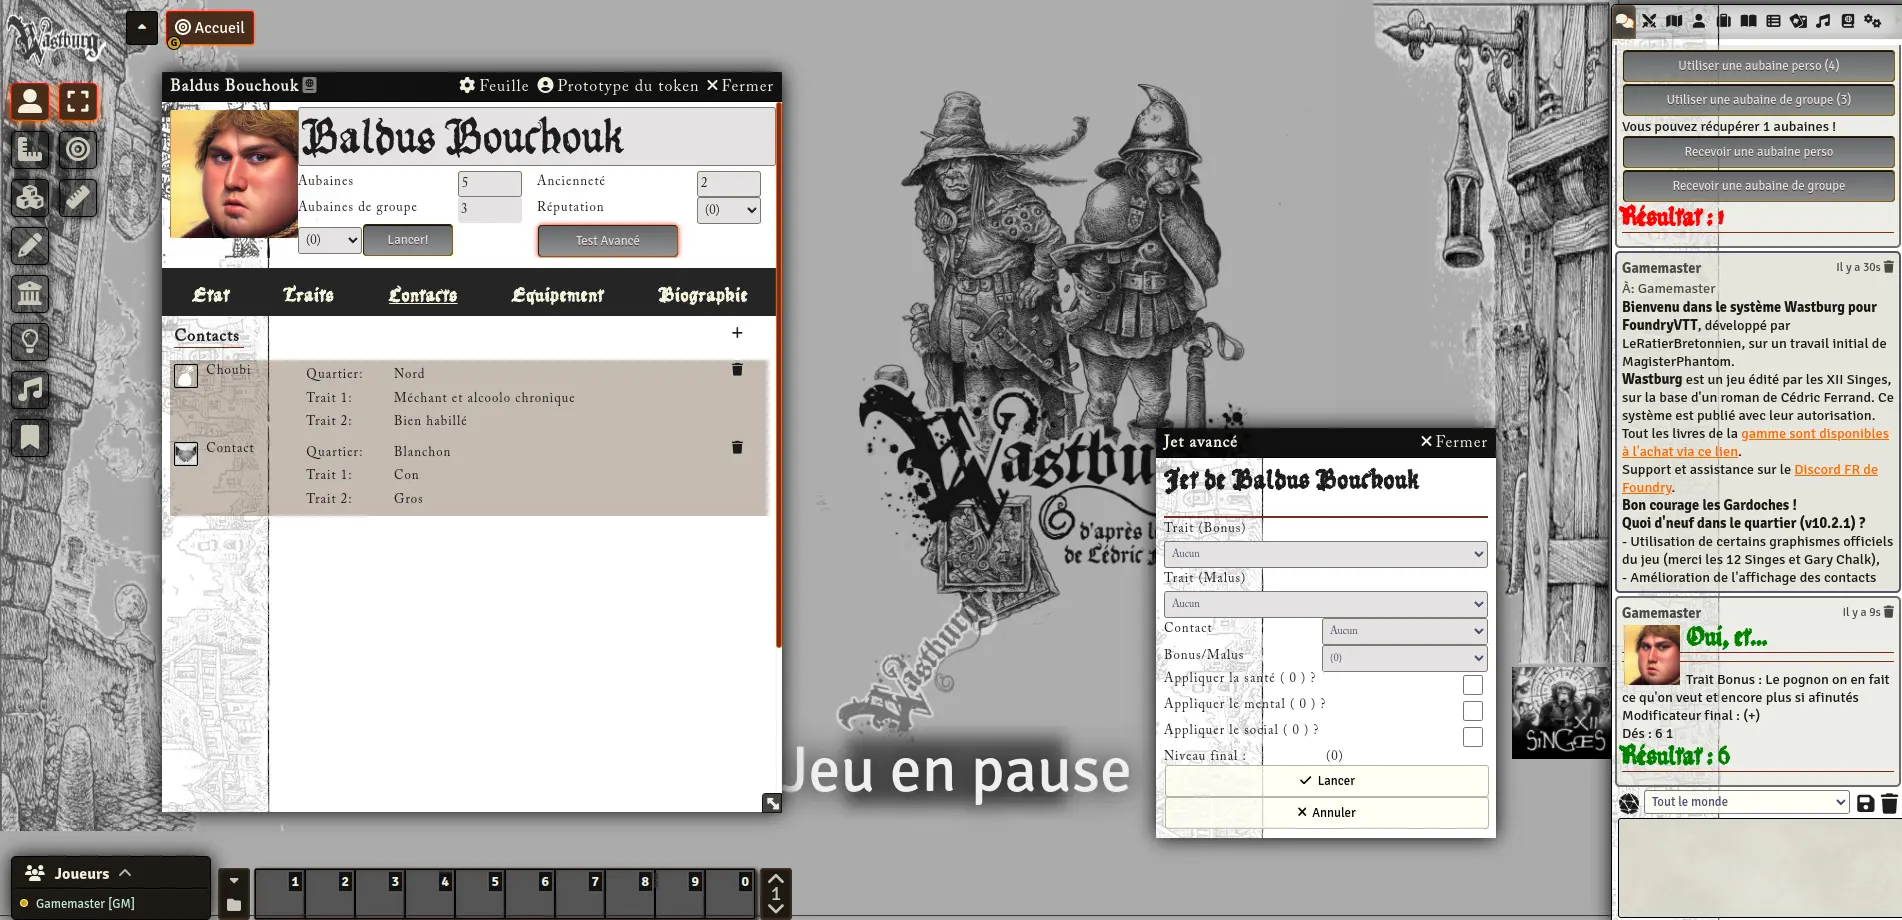Open the Items suitcase sidebar tab

coord(1724,21)
